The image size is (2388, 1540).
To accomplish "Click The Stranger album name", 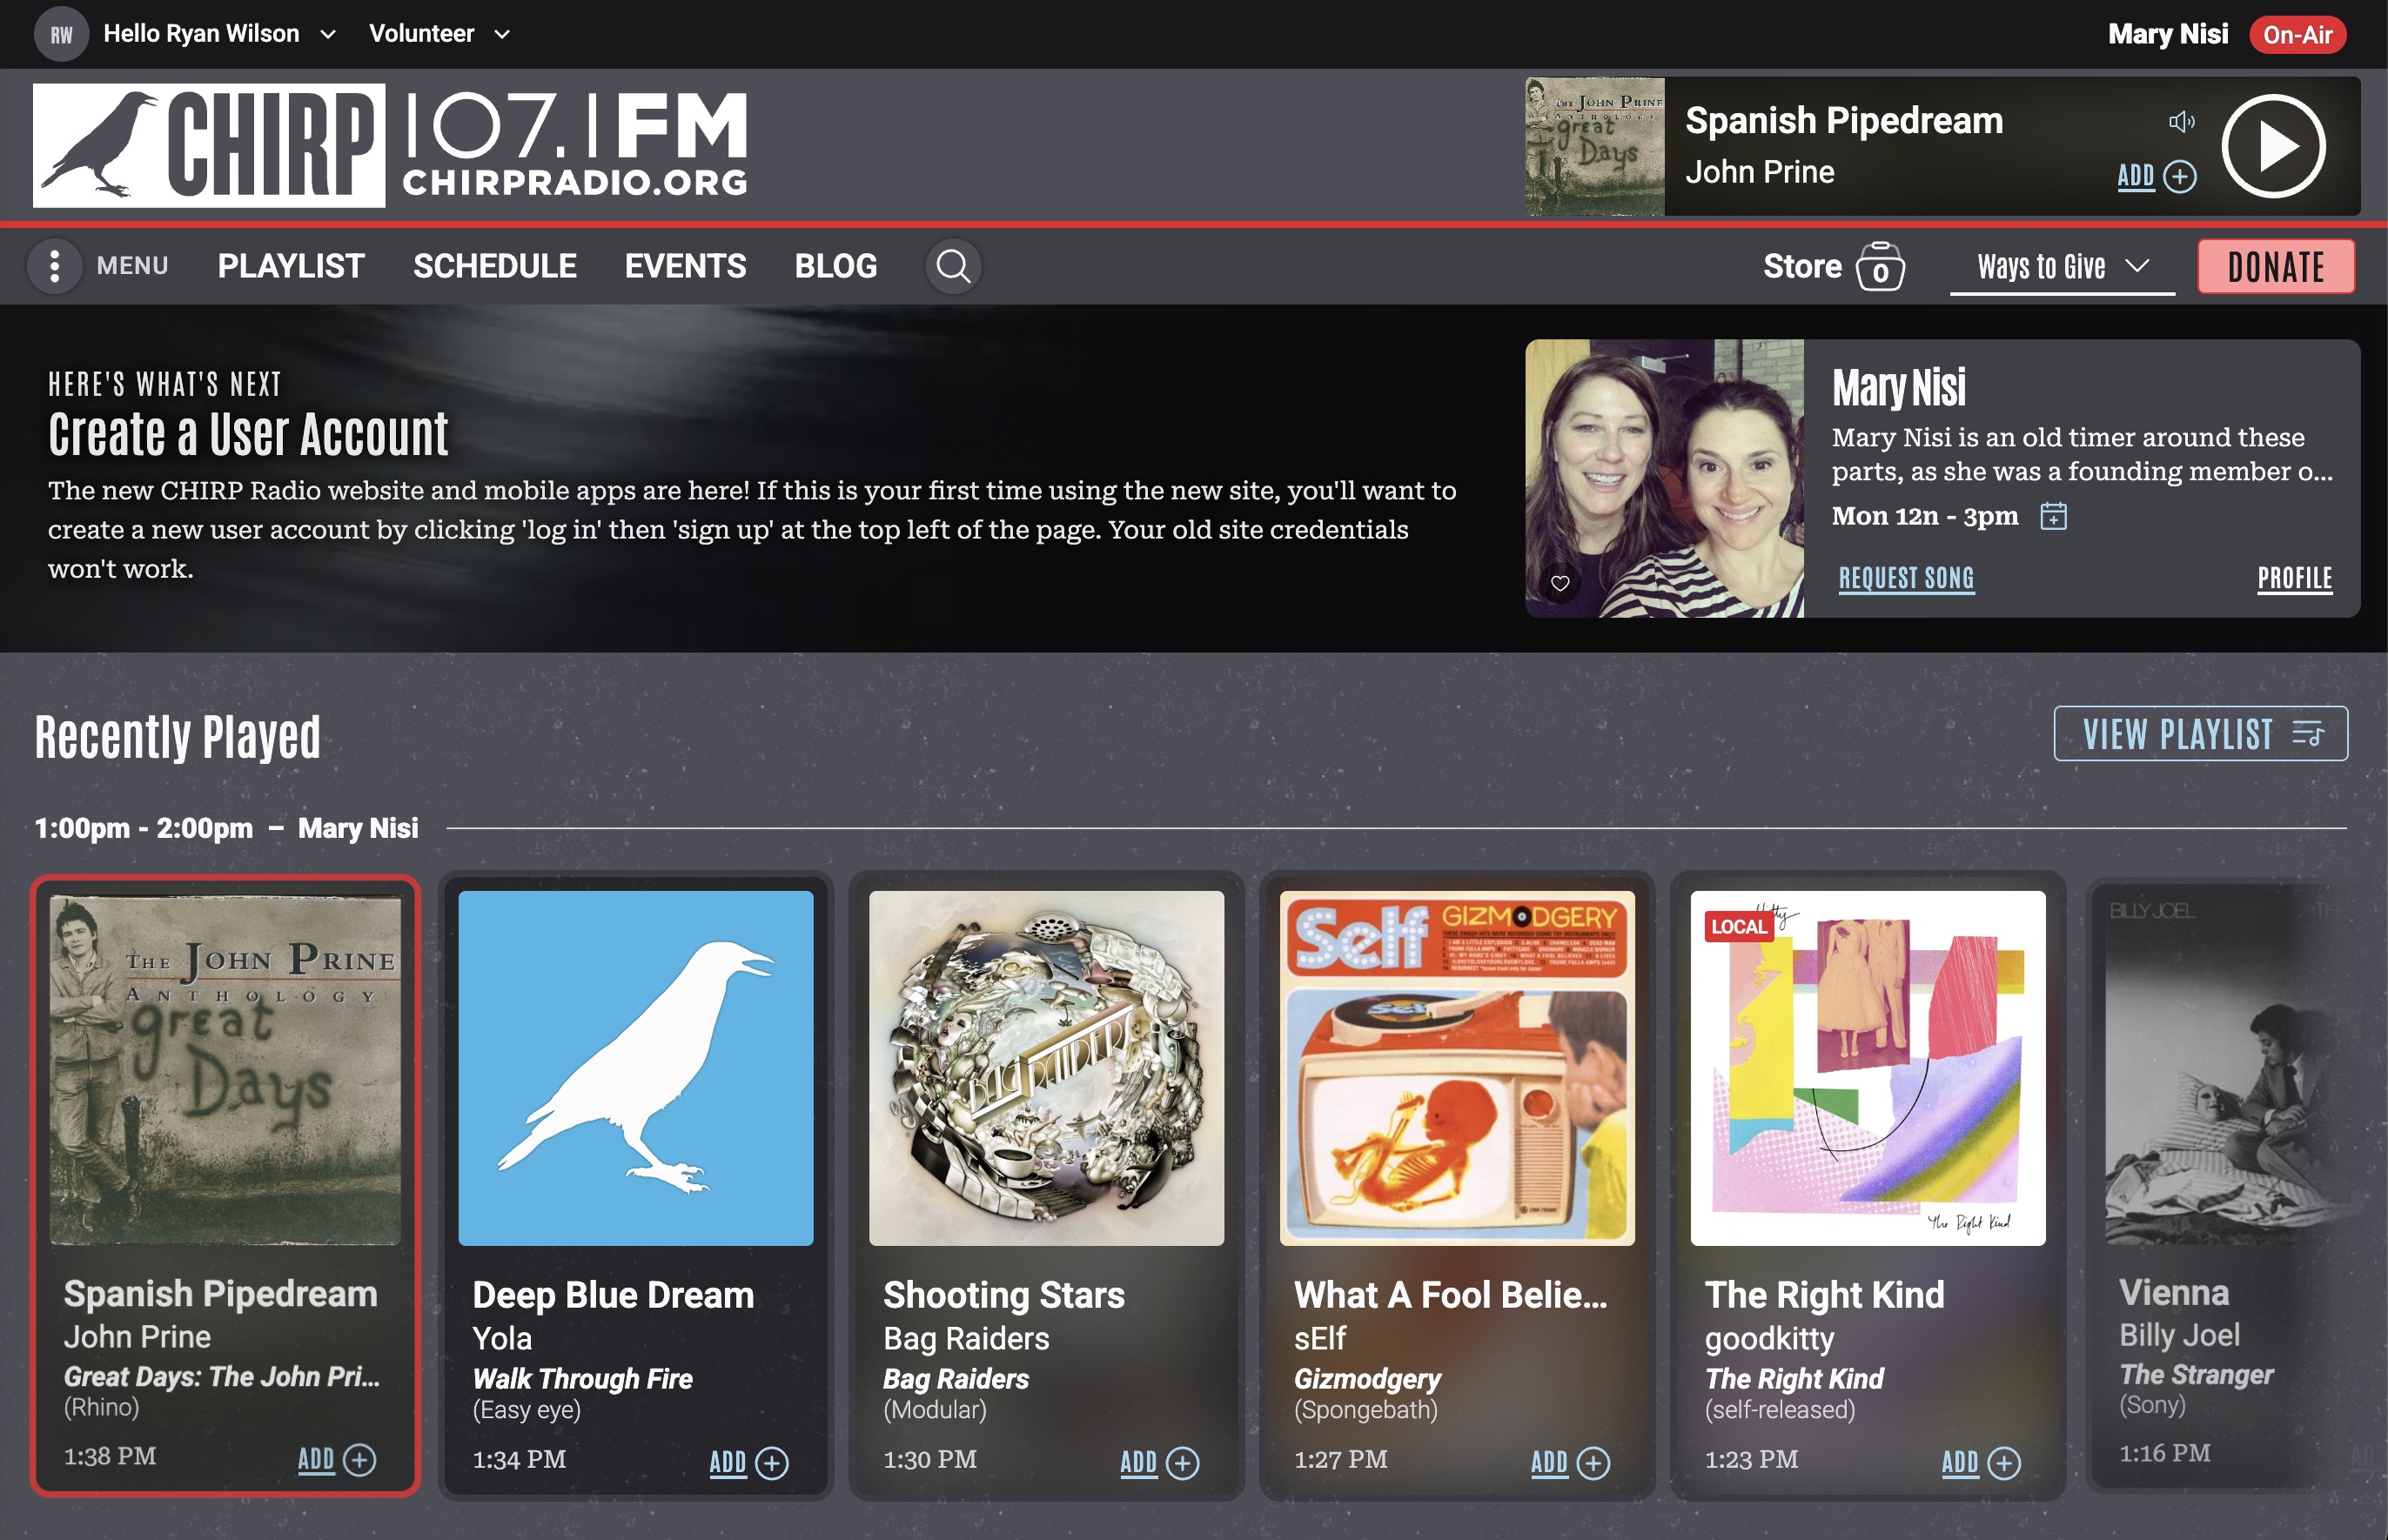I will (x=2196, y=1375).
